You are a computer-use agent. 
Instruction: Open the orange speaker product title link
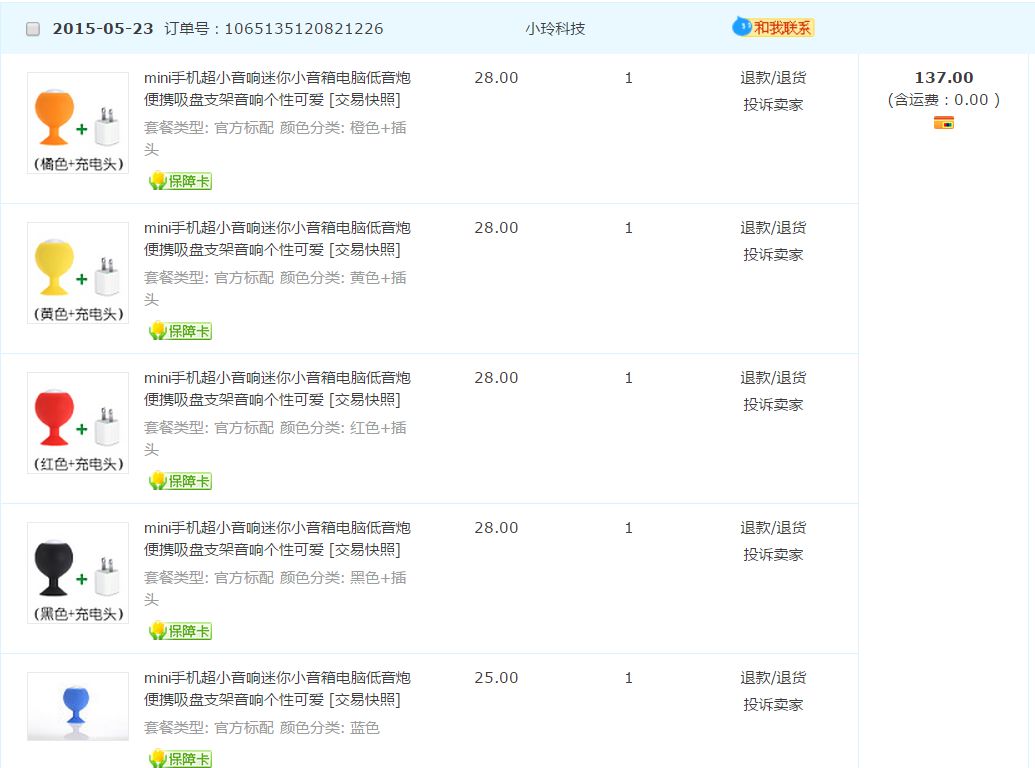point(276,88)
